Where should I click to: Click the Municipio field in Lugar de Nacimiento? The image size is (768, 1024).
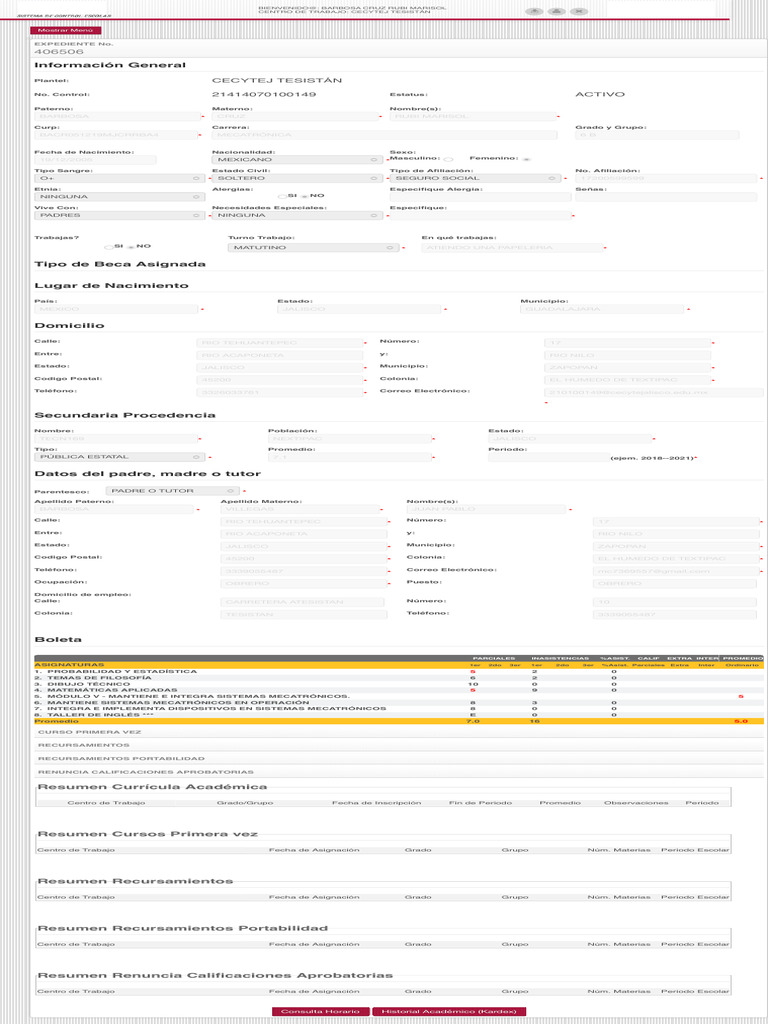point(602,310)
